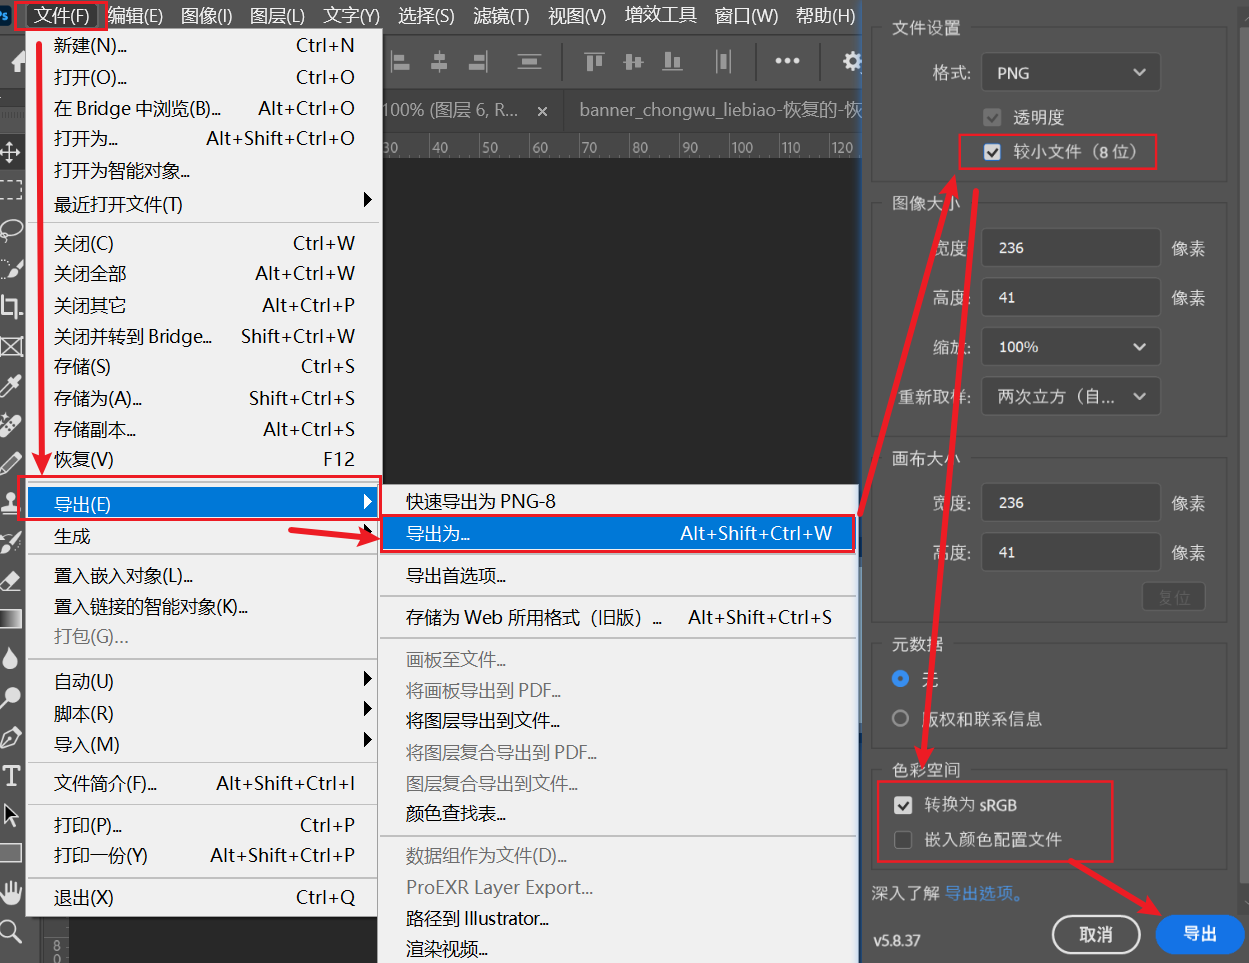Click the 取消 cancel button

(x=1095, y=934)
